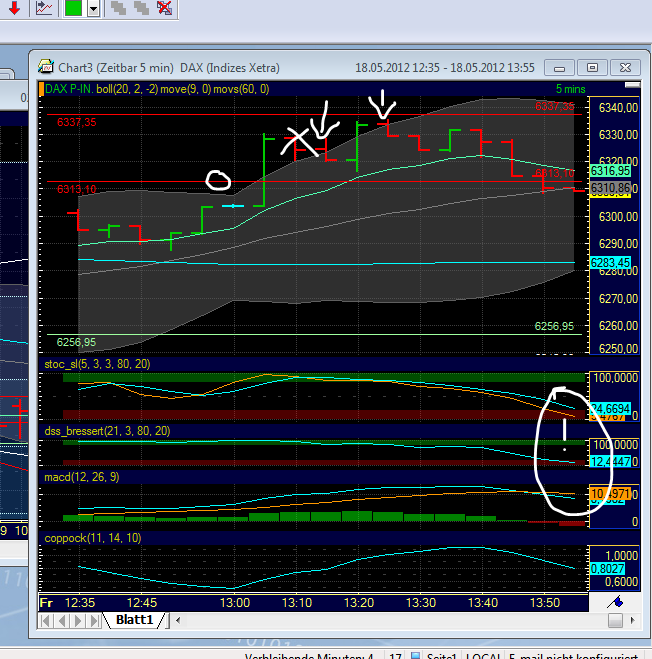The width and height of the screenshot is (652, 659).
Task: Switch to the Blatt1 sheet tab
Action: (135, 620)
